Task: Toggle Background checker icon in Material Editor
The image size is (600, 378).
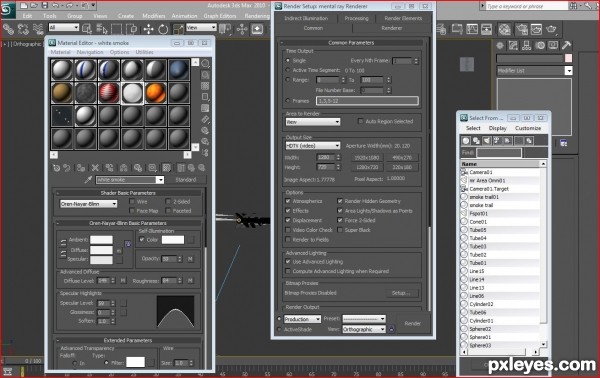Action: (x=205, y=86)
